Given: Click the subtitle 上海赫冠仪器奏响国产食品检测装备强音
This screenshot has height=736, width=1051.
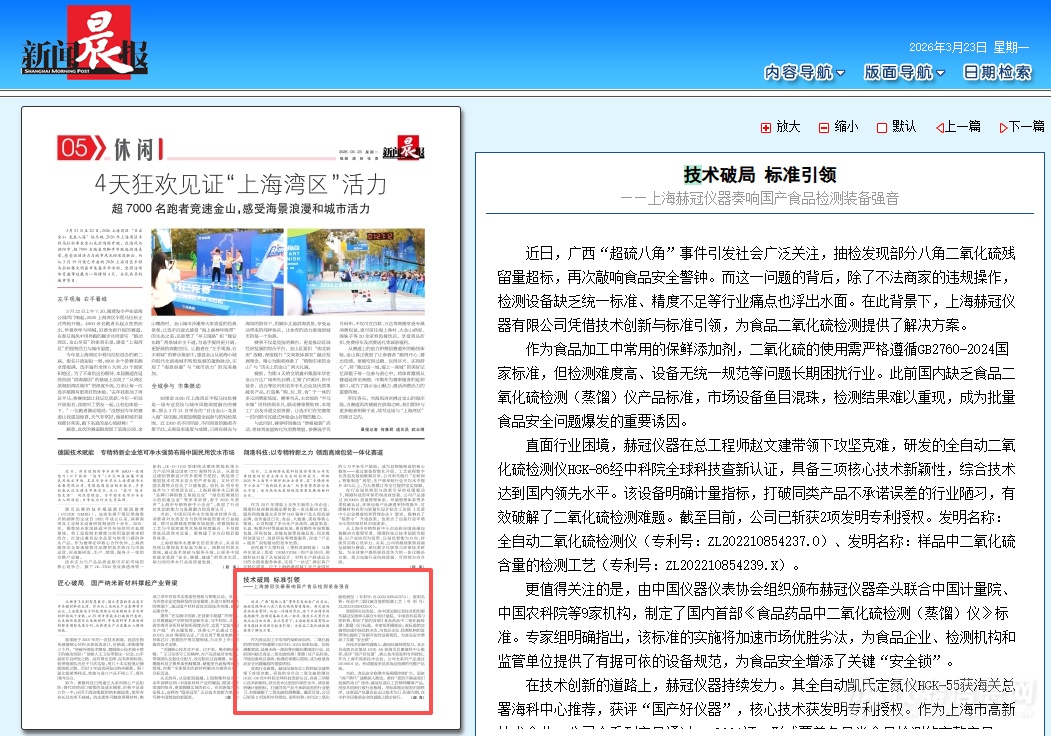Looking at the screenshot, I should click(x=760, y=199).
